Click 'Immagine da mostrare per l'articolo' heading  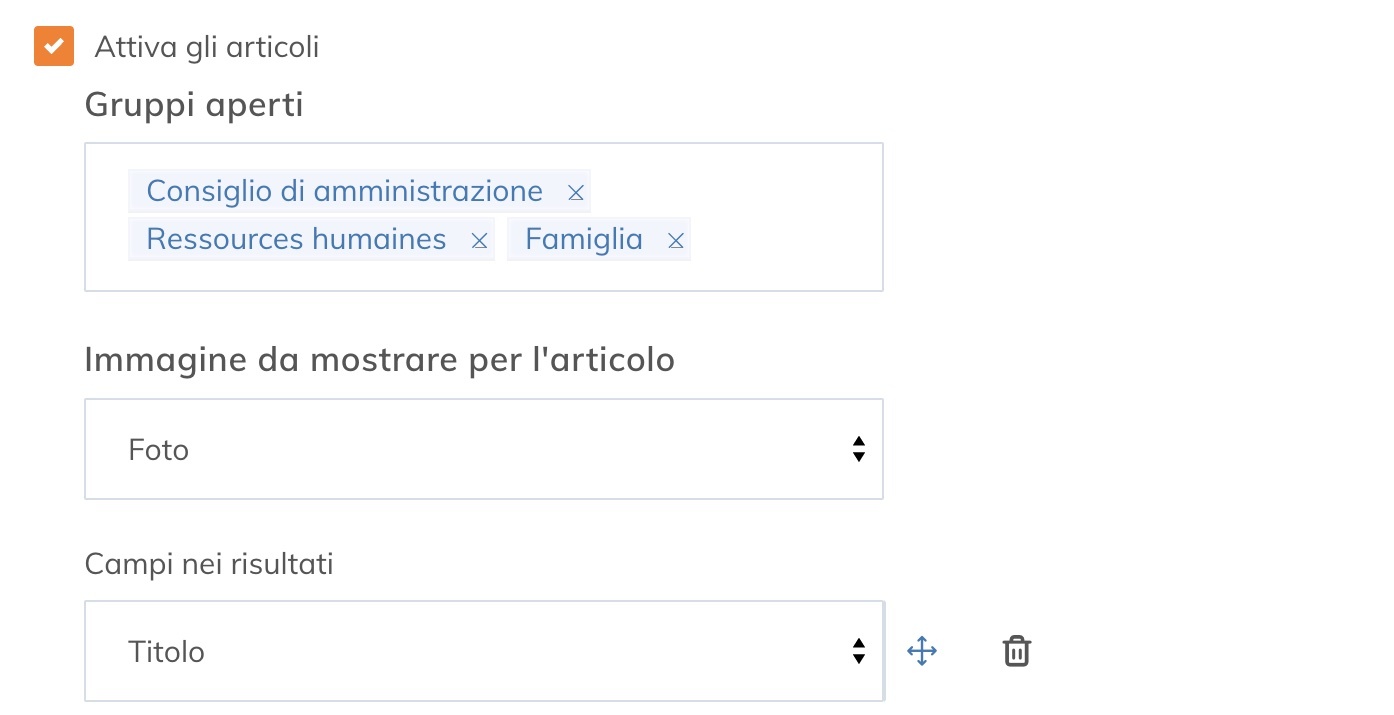[381, 359]
